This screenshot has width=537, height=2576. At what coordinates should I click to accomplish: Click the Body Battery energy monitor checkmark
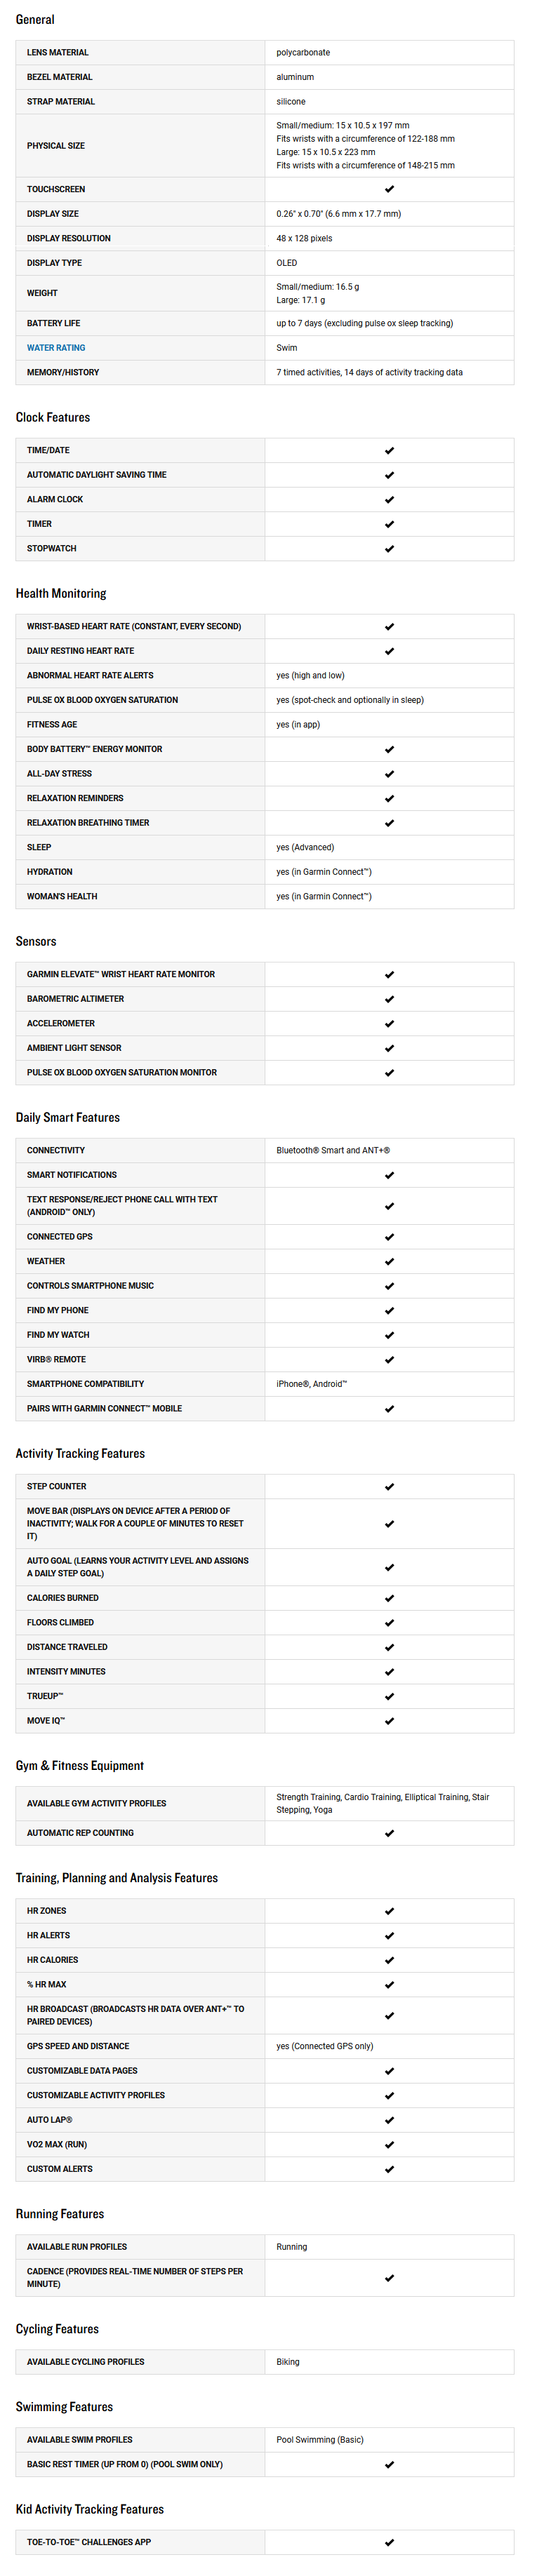389,750
